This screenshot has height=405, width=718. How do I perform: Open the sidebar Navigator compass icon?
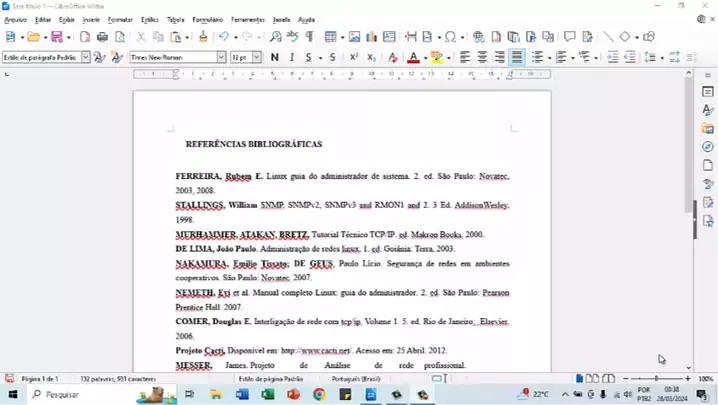point(708,147)
